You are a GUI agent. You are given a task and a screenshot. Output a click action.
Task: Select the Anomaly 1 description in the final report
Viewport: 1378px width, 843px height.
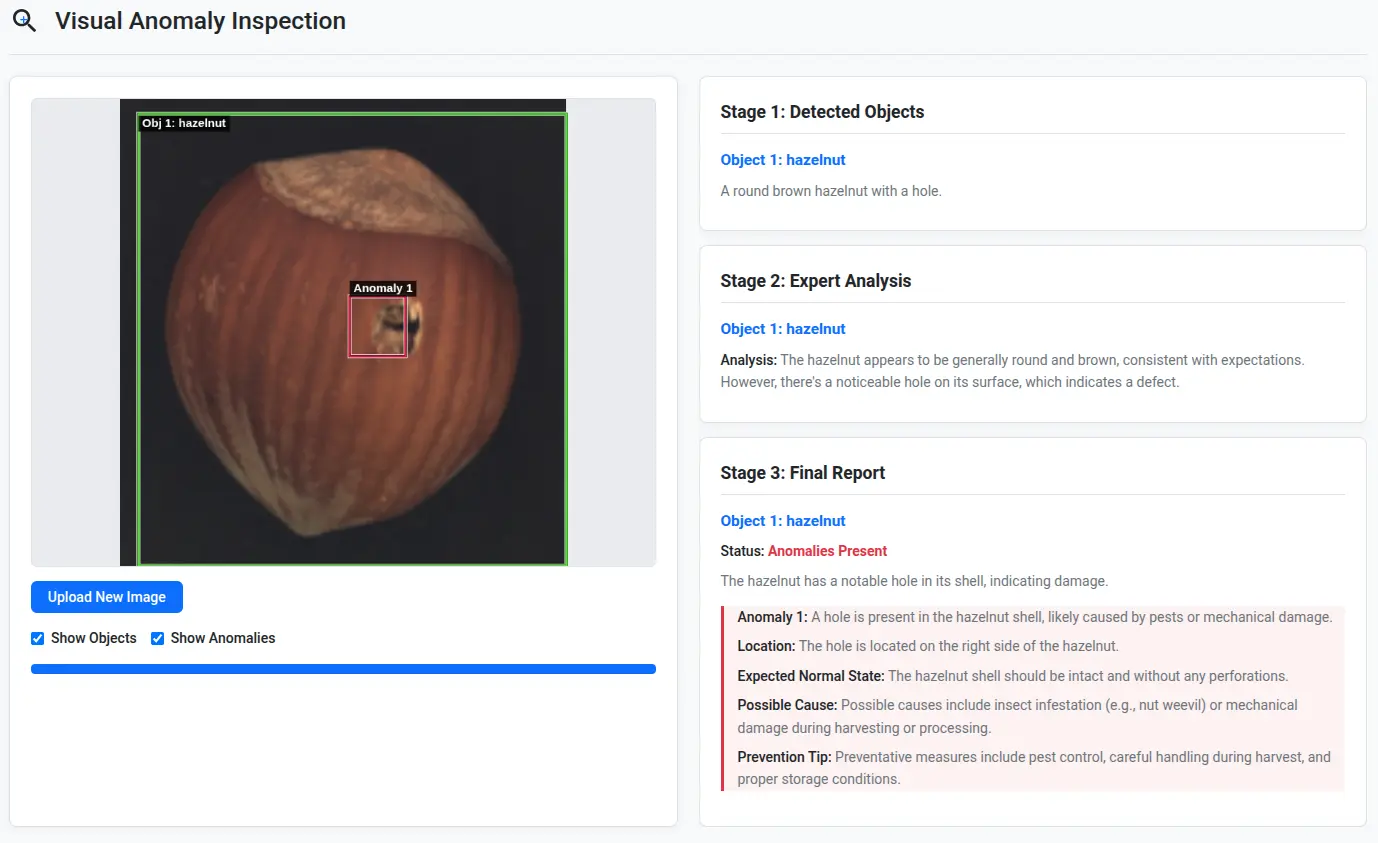1034,617
